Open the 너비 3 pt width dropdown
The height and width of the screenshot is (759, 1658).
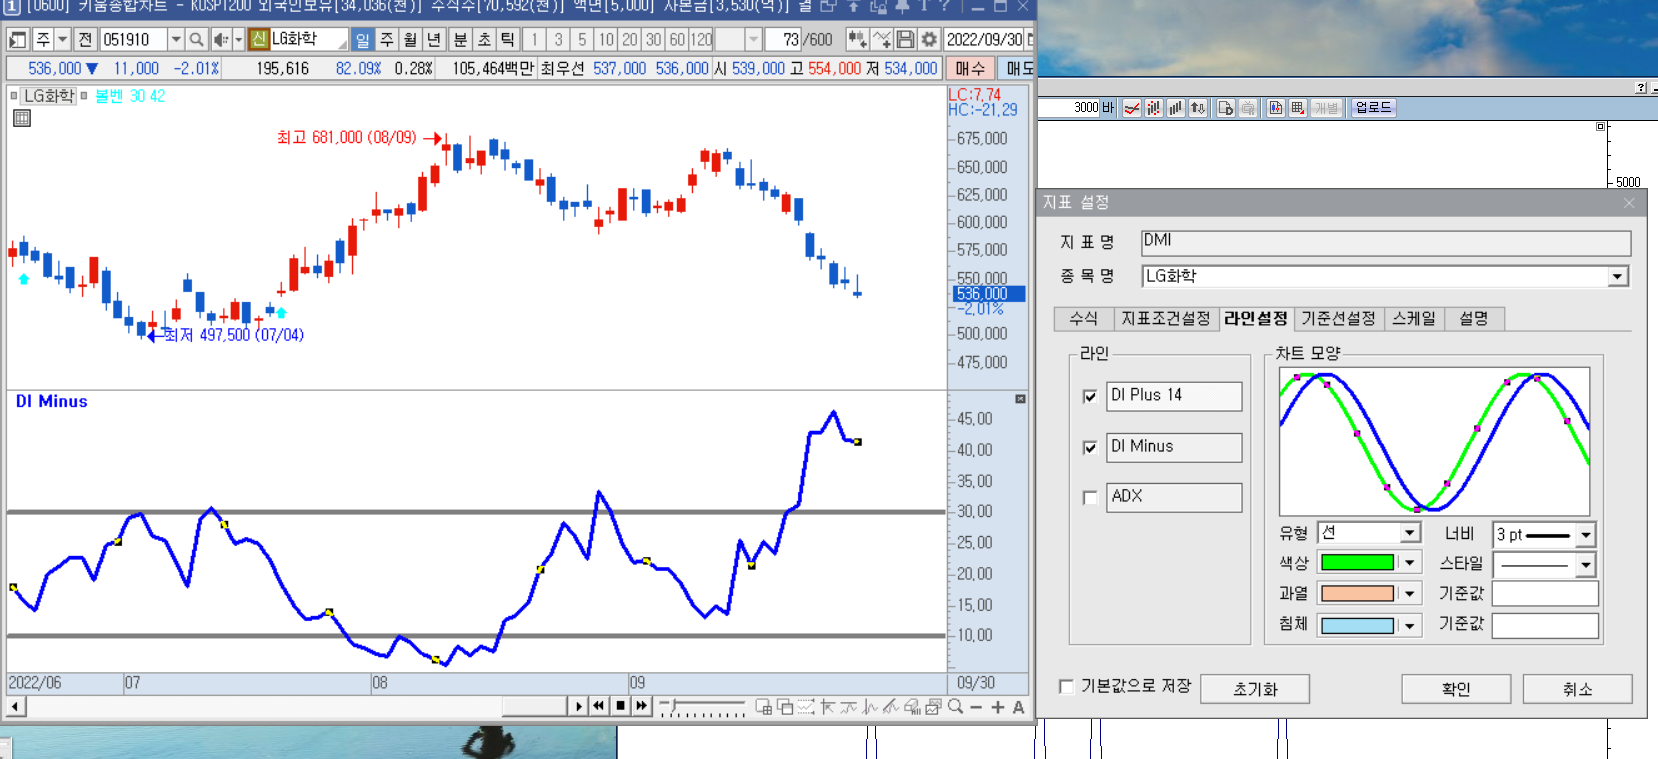click(1585, 535)
